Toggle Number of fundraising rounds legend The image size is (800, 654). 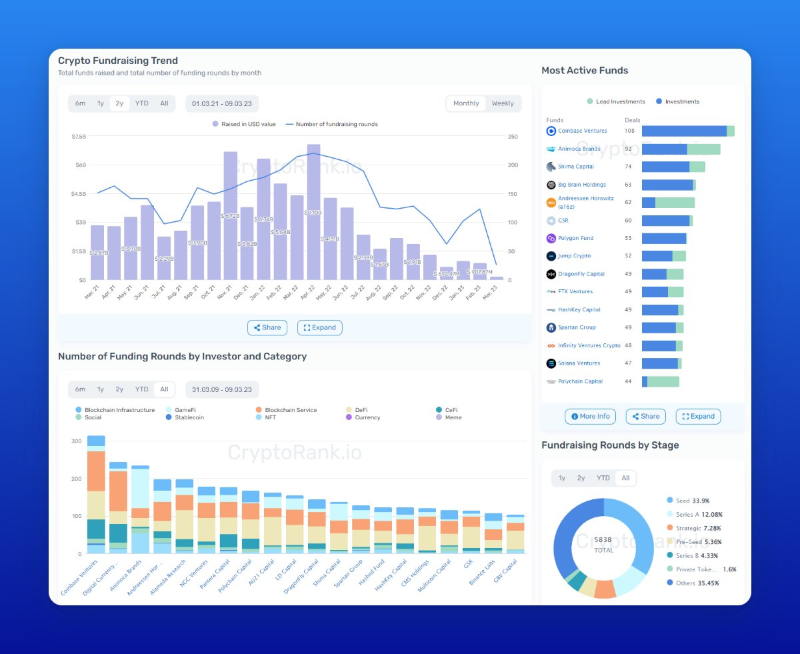click(332, 124)
